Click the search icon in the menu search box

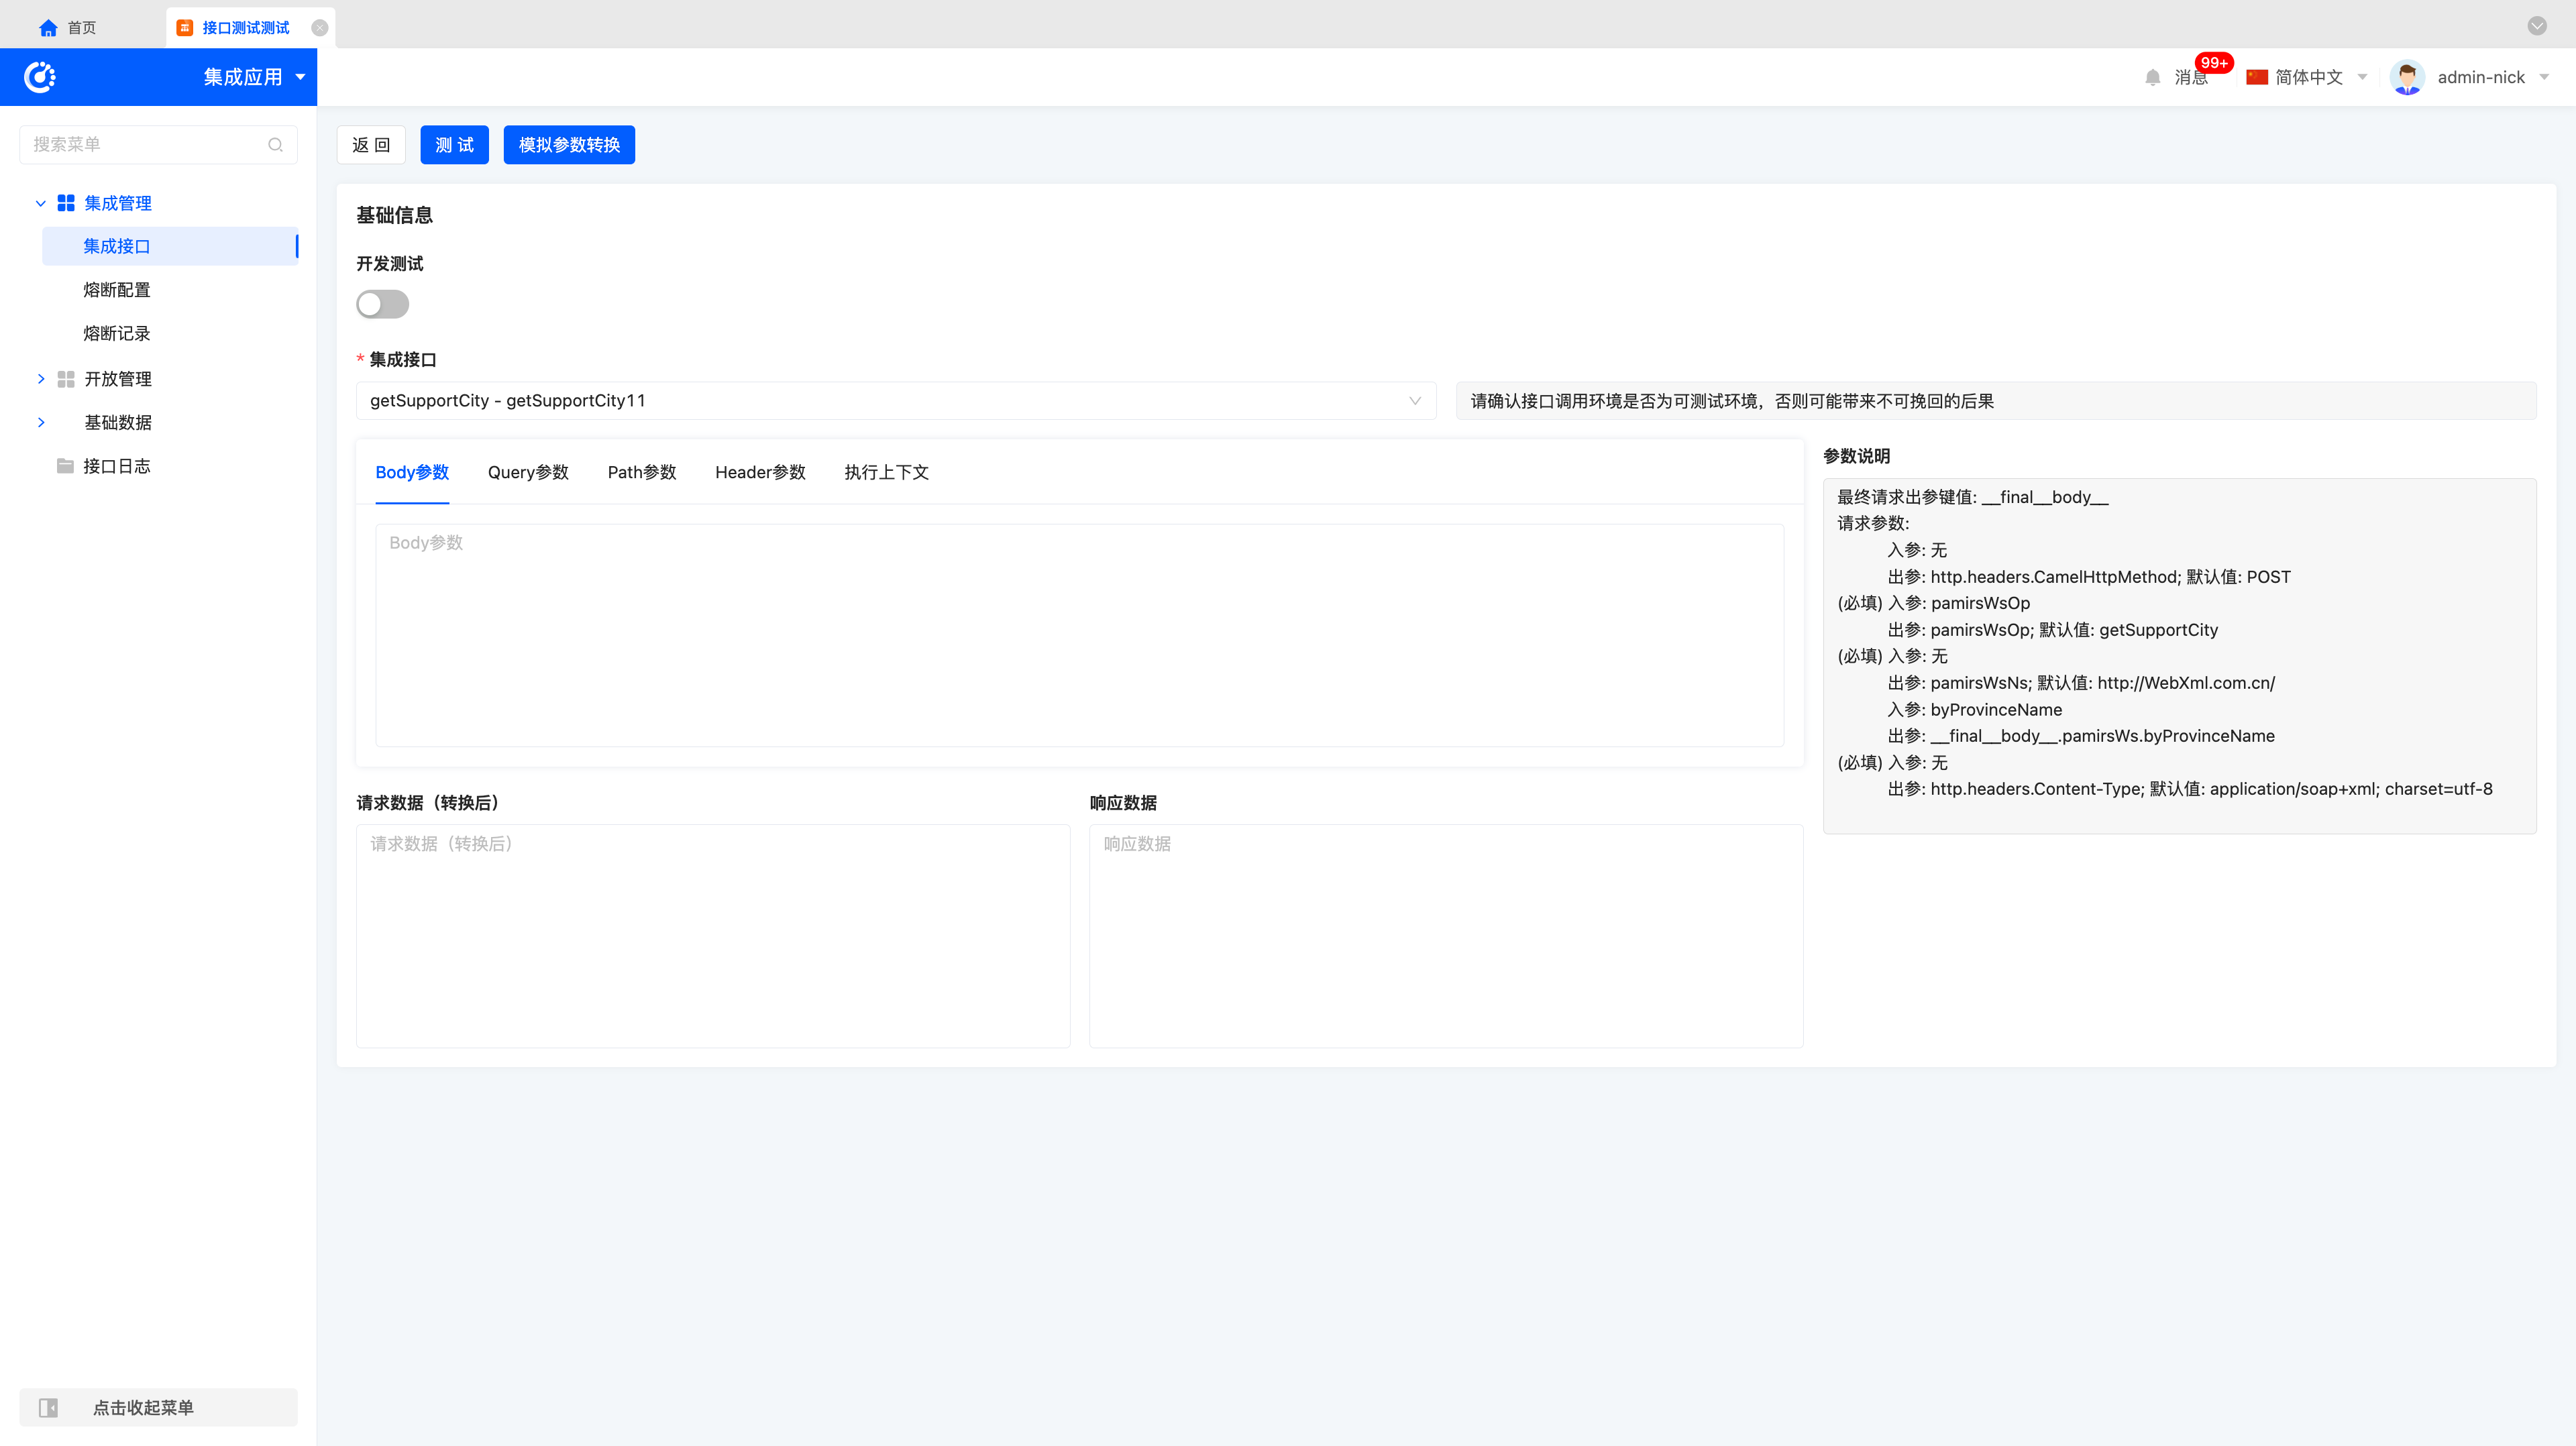[275, 145]
